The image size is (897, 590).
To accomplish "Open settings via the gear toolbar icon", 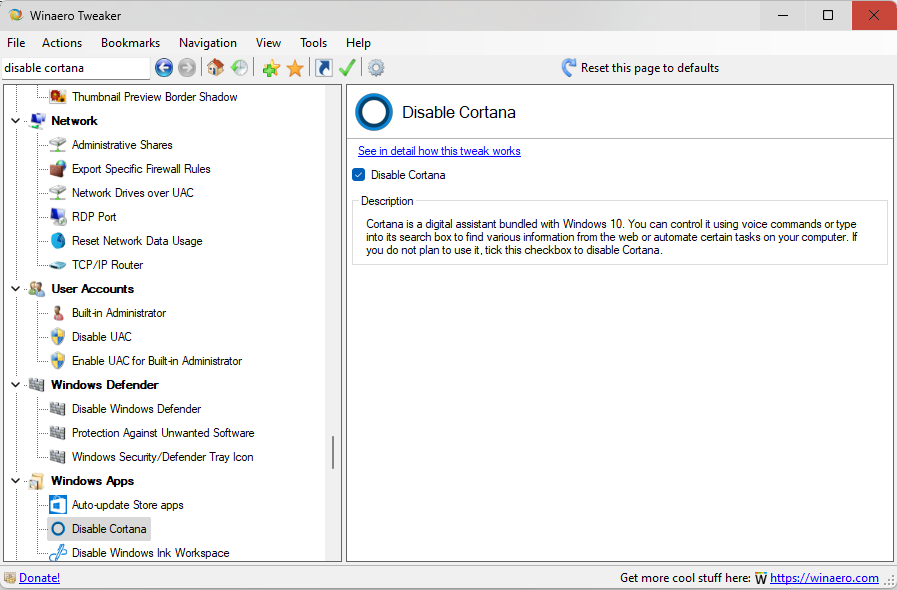I will tap(376, 68).
